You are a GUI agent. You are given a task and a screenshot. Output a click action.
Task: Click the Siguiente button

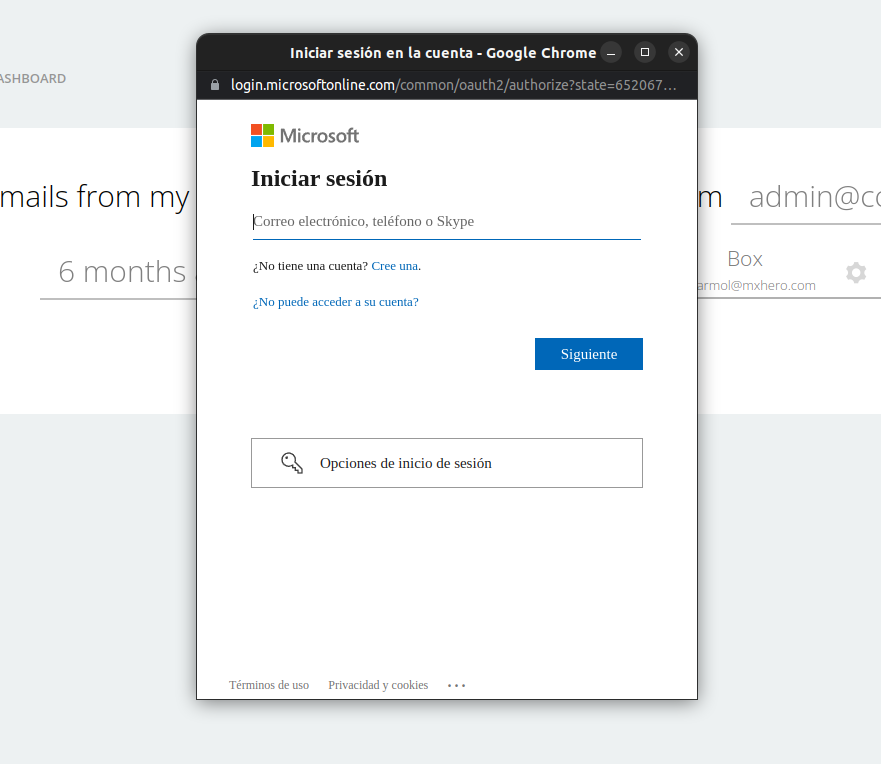click(x=589, y=354)
